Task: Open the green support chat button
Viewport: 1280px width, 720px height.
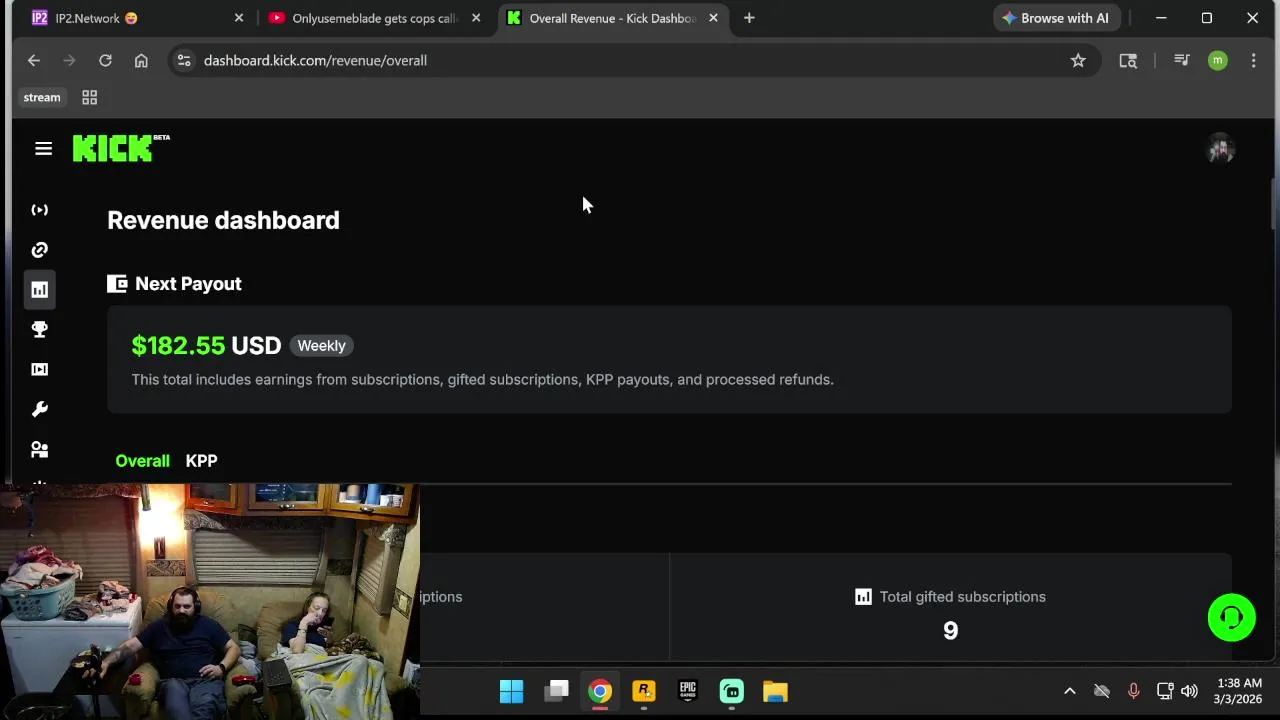Action: tap(1231, 618)
